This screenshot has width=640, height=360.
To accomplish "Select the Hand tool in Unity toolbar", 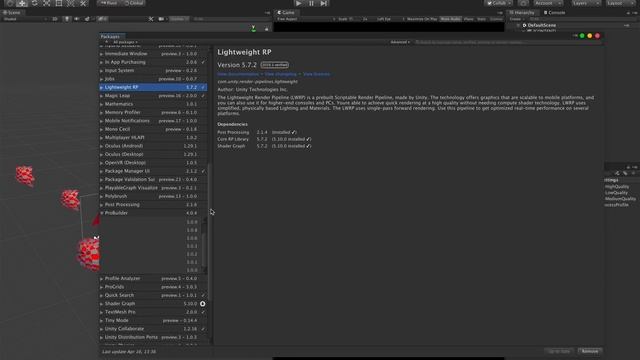I will coord(10,3).
